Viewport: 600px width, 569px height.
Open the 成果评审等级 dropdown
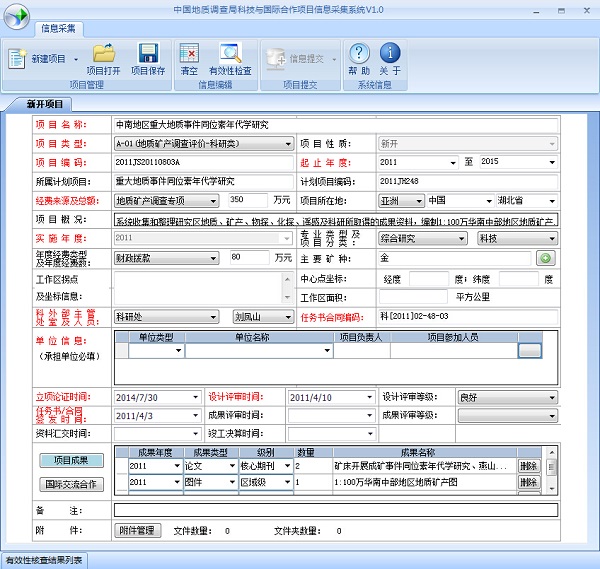pyautogui.click(x=552, y=416)
